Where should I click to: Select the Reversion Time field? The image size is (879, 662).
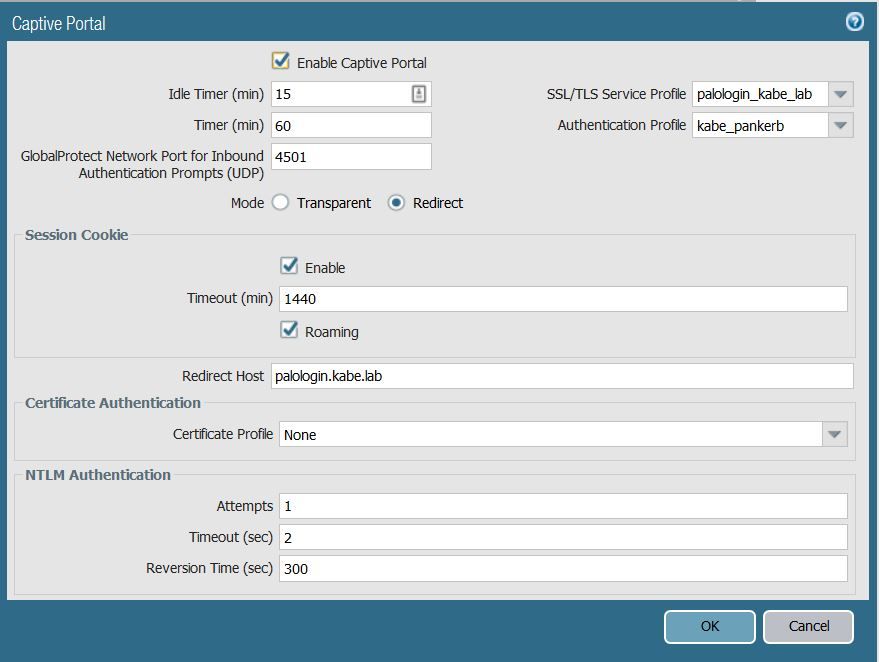click(562, 569)
